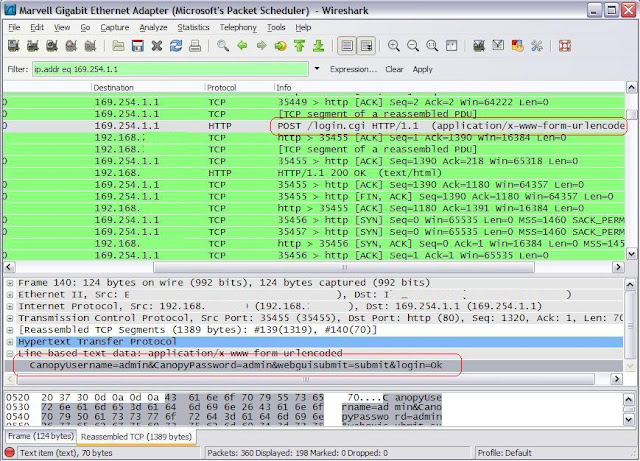The height and width of the screenshot is (461, 640).
Task: Save the capture file icon
Action: (138, 46)
